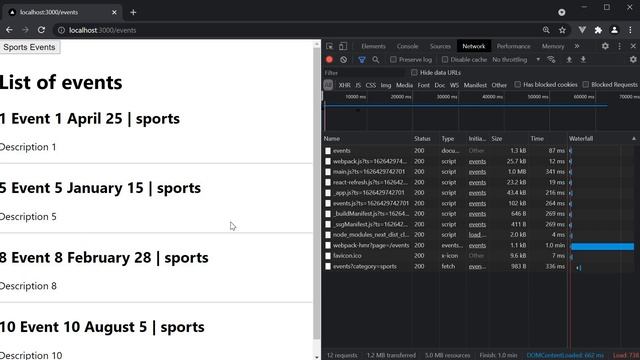Click the site info icon in address bar

(61, 30)
